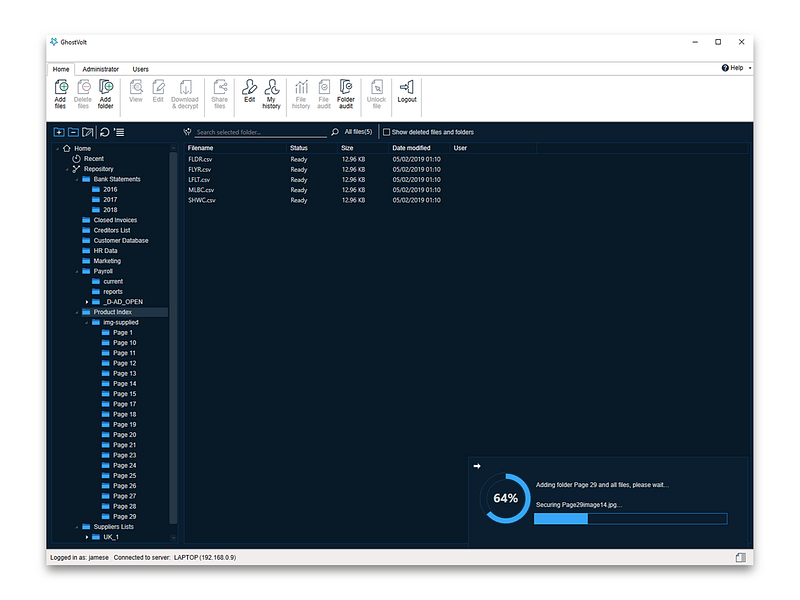Viewport: 800px width, 600px height.
Task: Collapse the img-supplied folder
Action: (87, 322)
